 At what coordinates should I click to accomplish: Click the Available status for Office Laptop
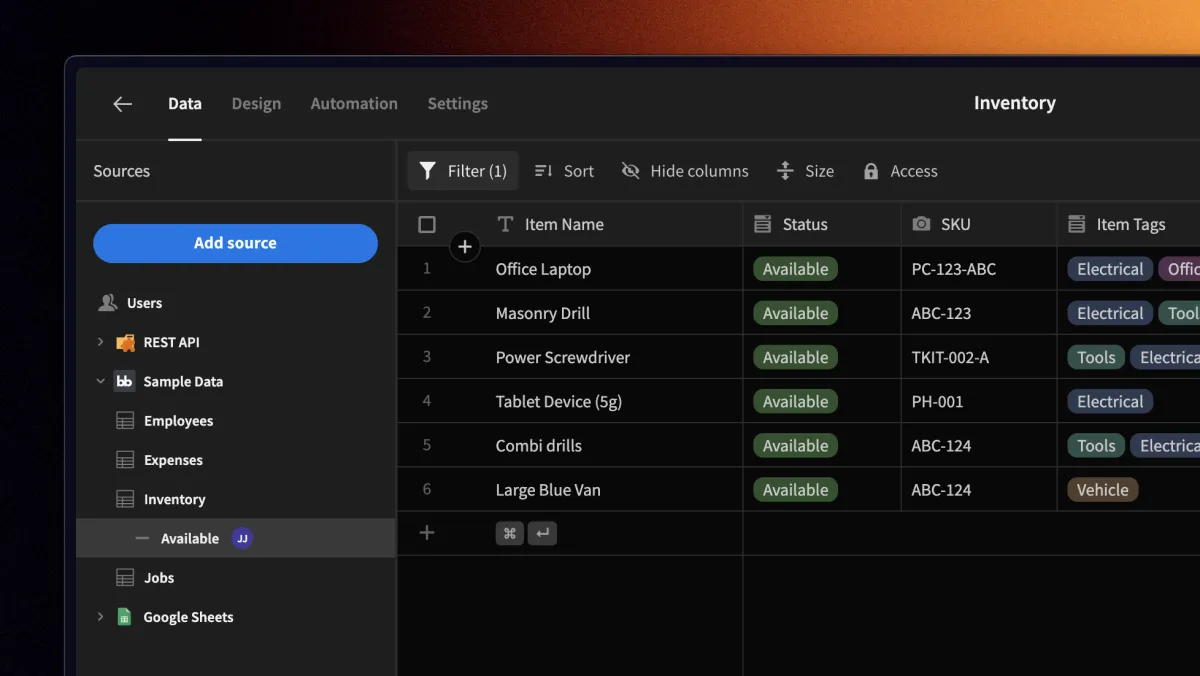point(795,269)
